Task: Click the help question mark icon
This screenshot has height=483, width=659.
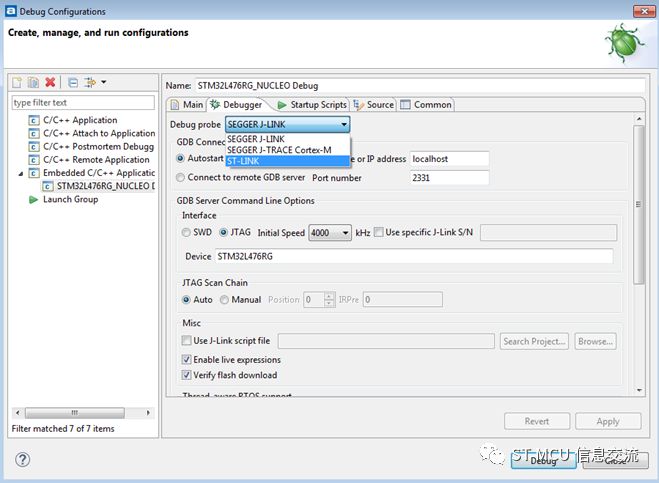Action: (22, 459)
